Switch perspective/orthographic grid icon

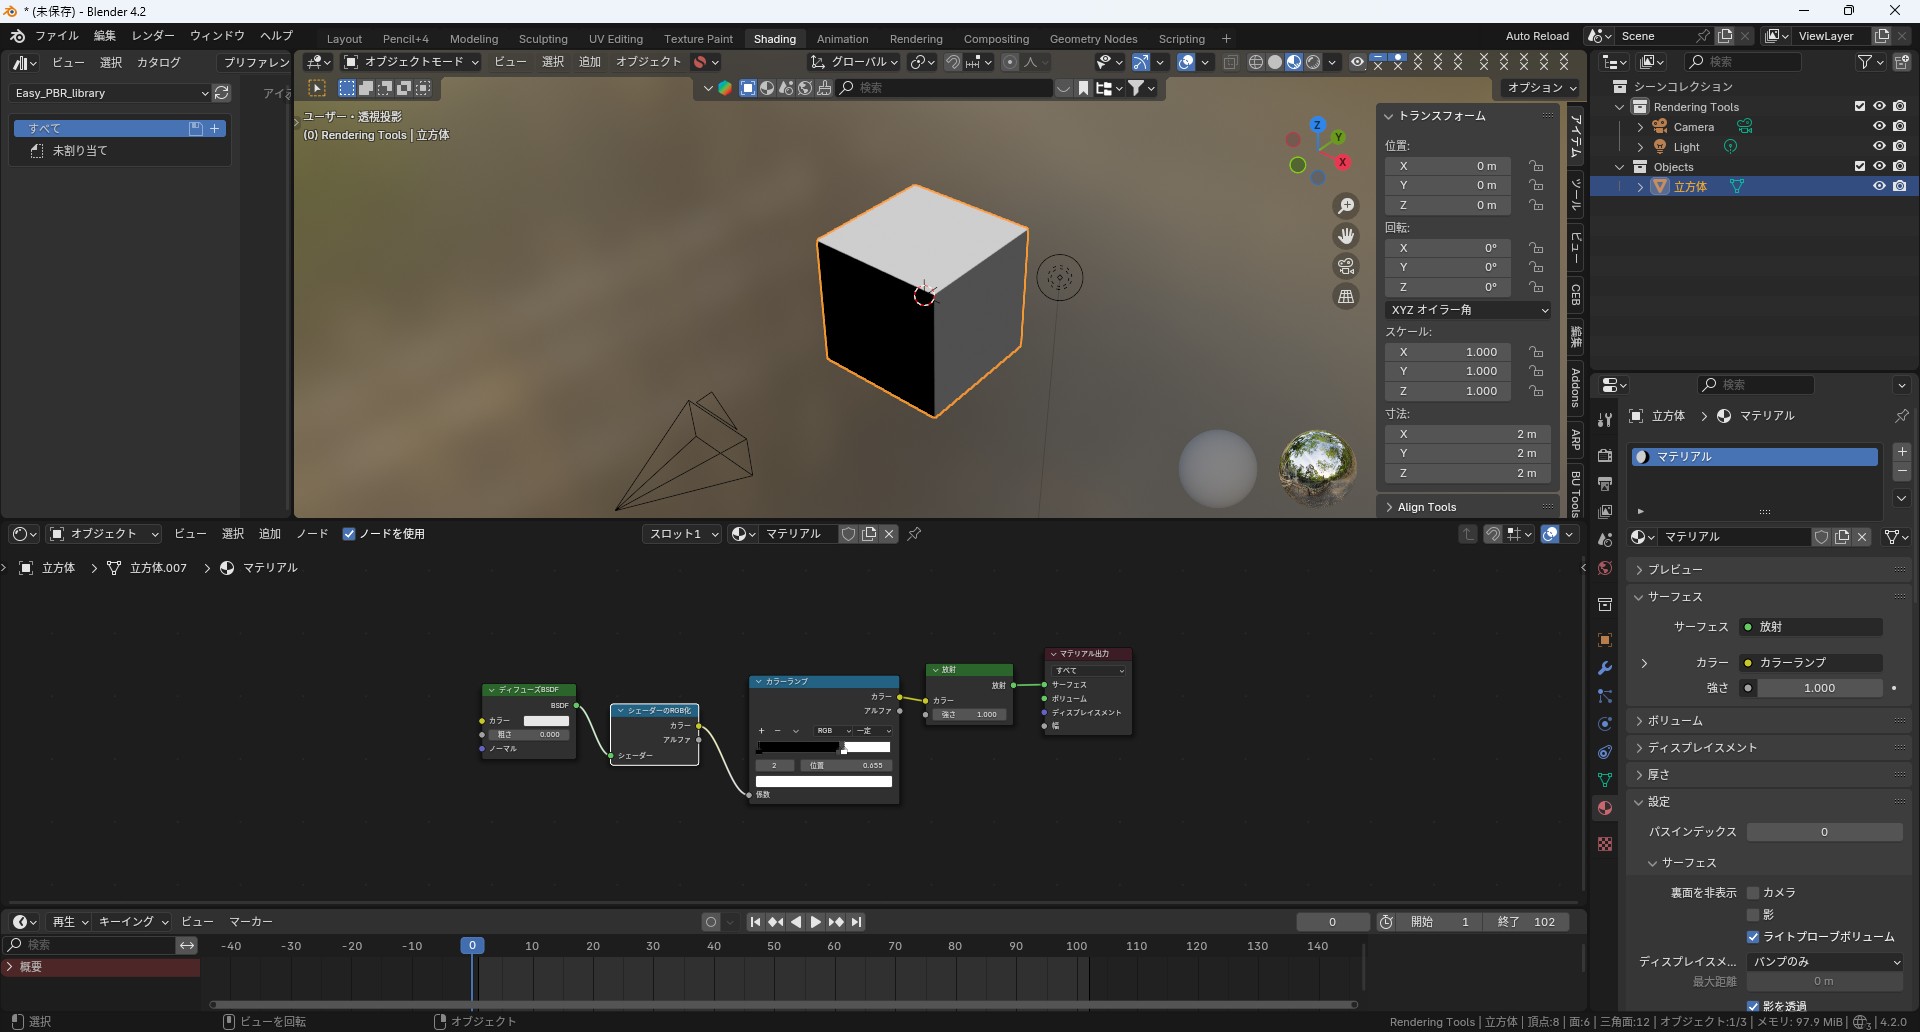point(1346,296)
